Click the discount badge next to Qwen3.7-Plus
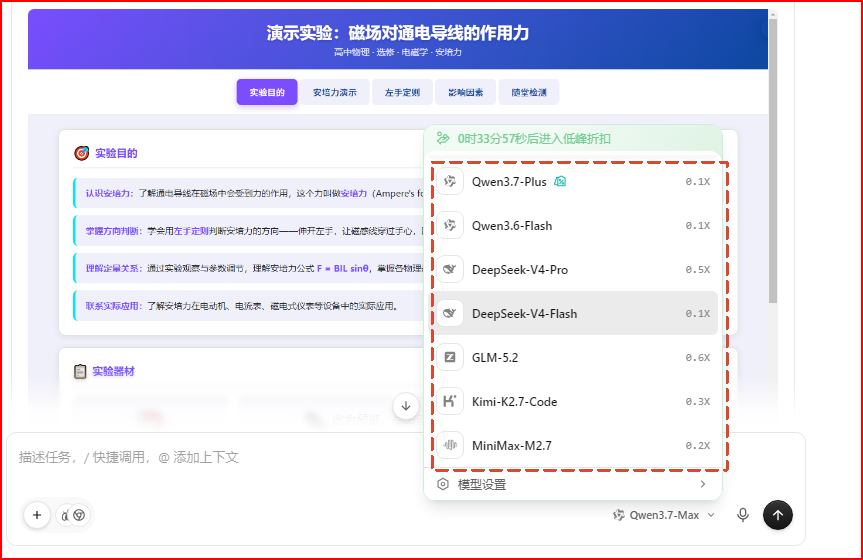The width and height of the screenshot is (863, 560). 560,181
